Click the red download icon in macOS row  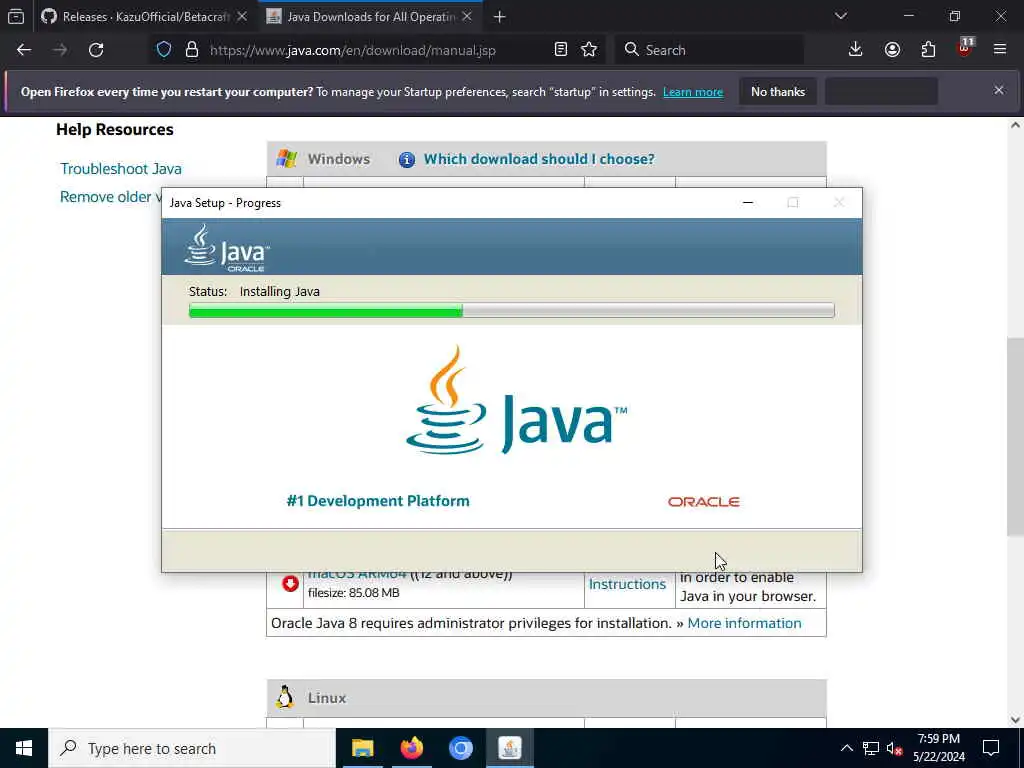coord(290,584)
